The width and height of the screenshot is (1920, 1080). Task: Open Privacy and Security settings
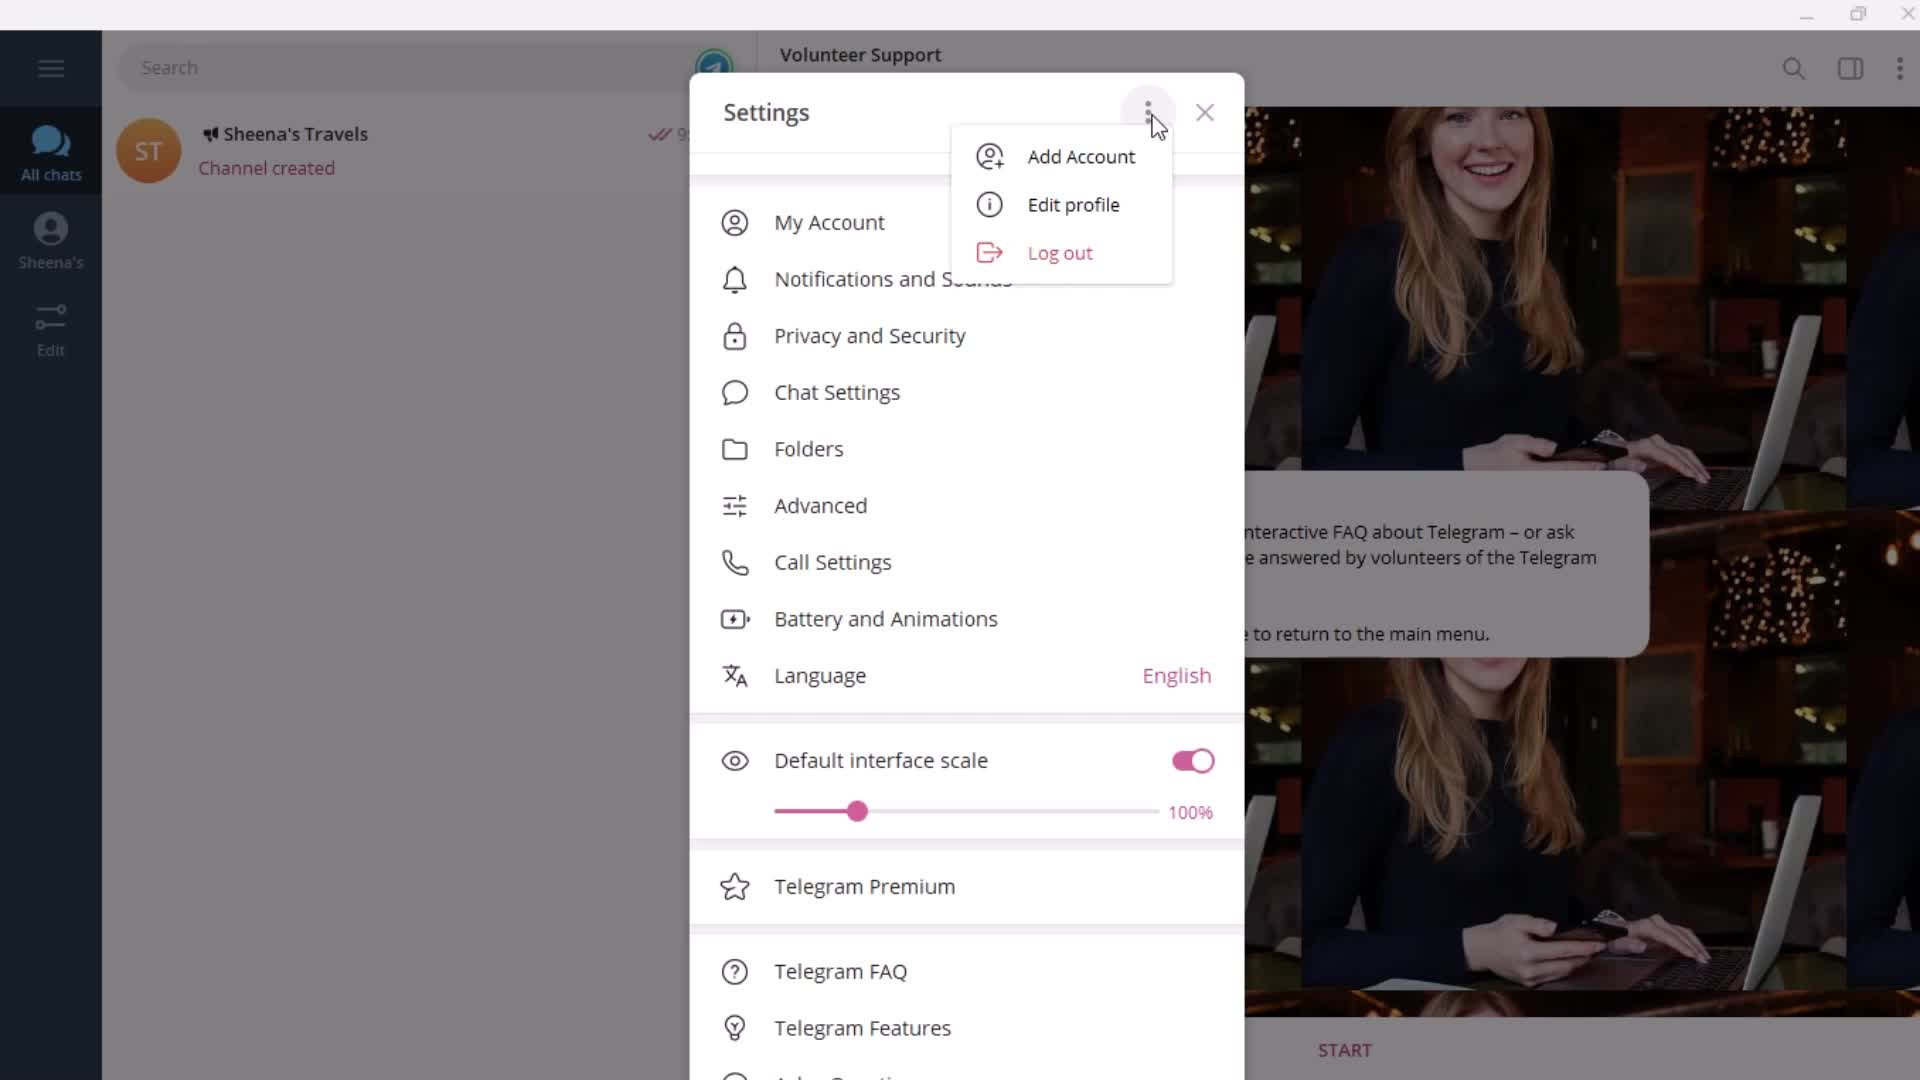click(x=870, y=335)
